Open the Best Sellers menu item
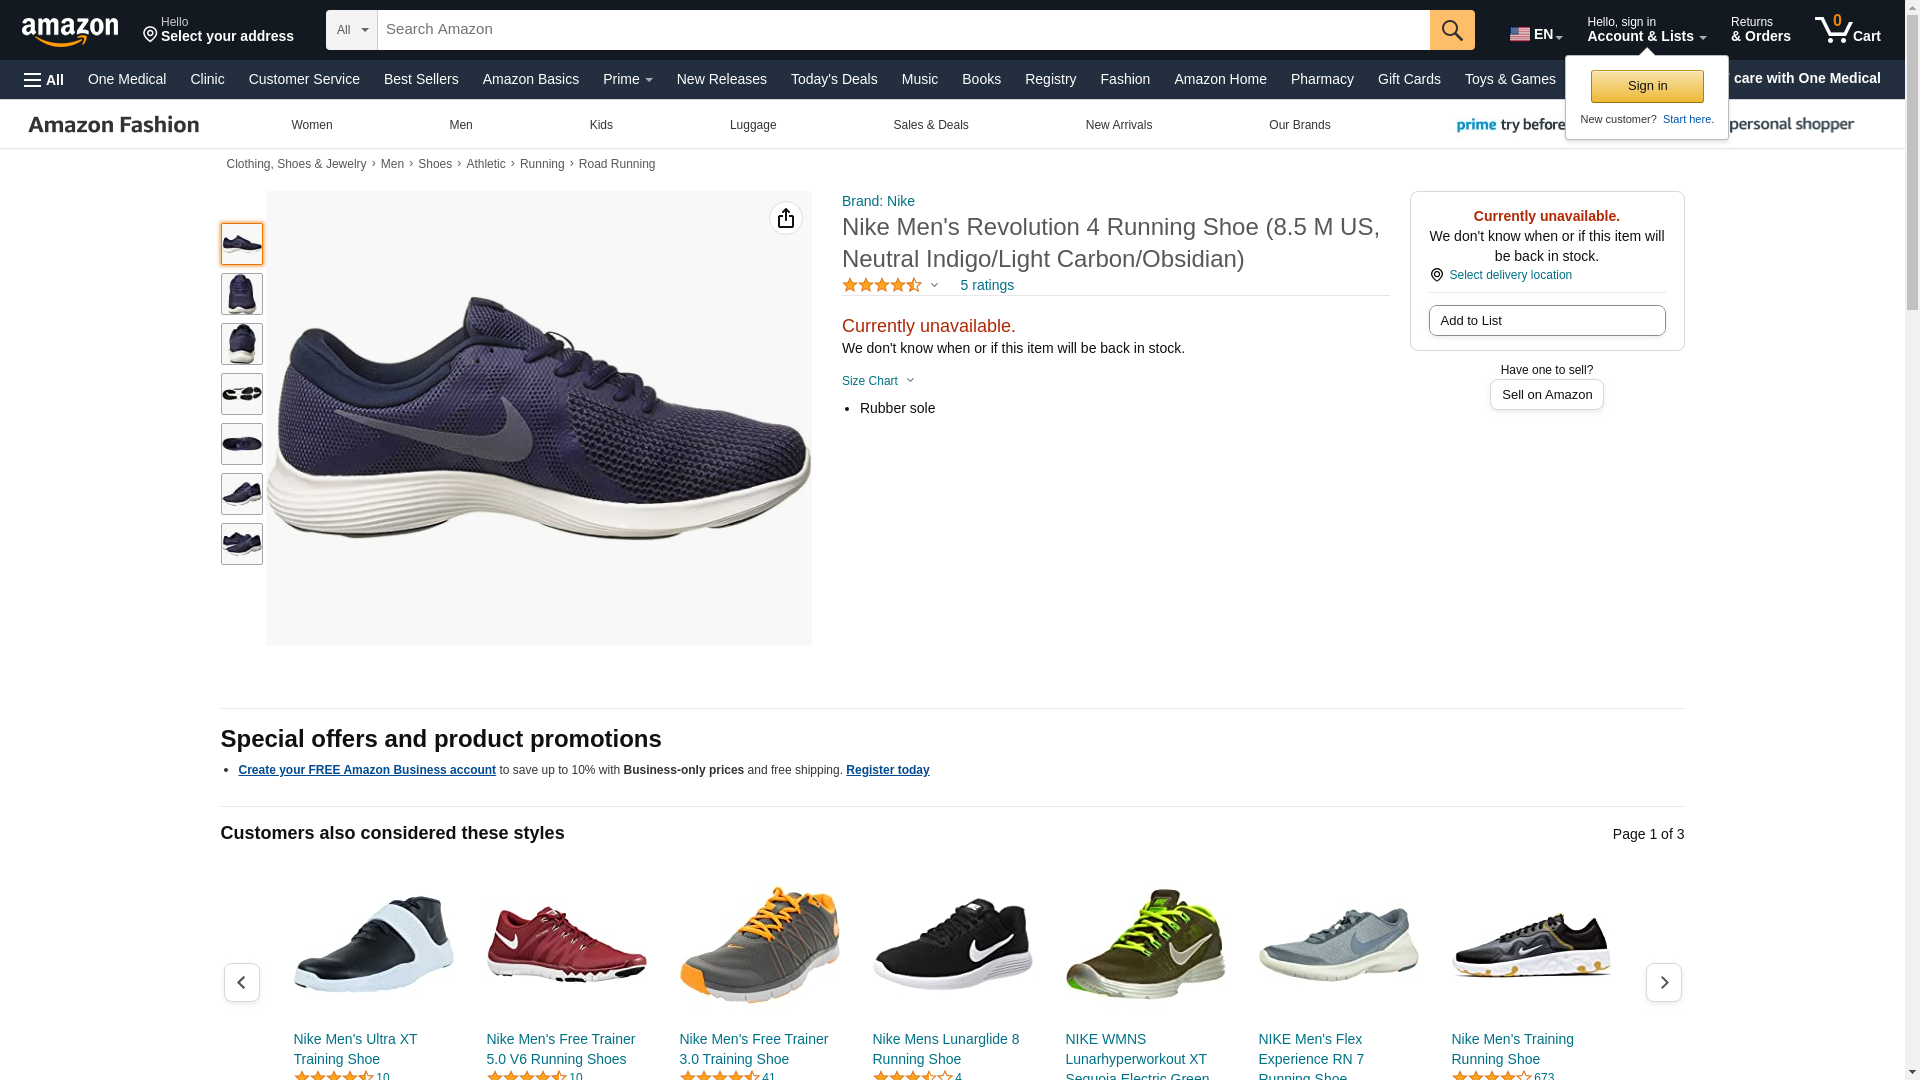This screenshot has height=1080, width=1920. (x=421, y=79)
